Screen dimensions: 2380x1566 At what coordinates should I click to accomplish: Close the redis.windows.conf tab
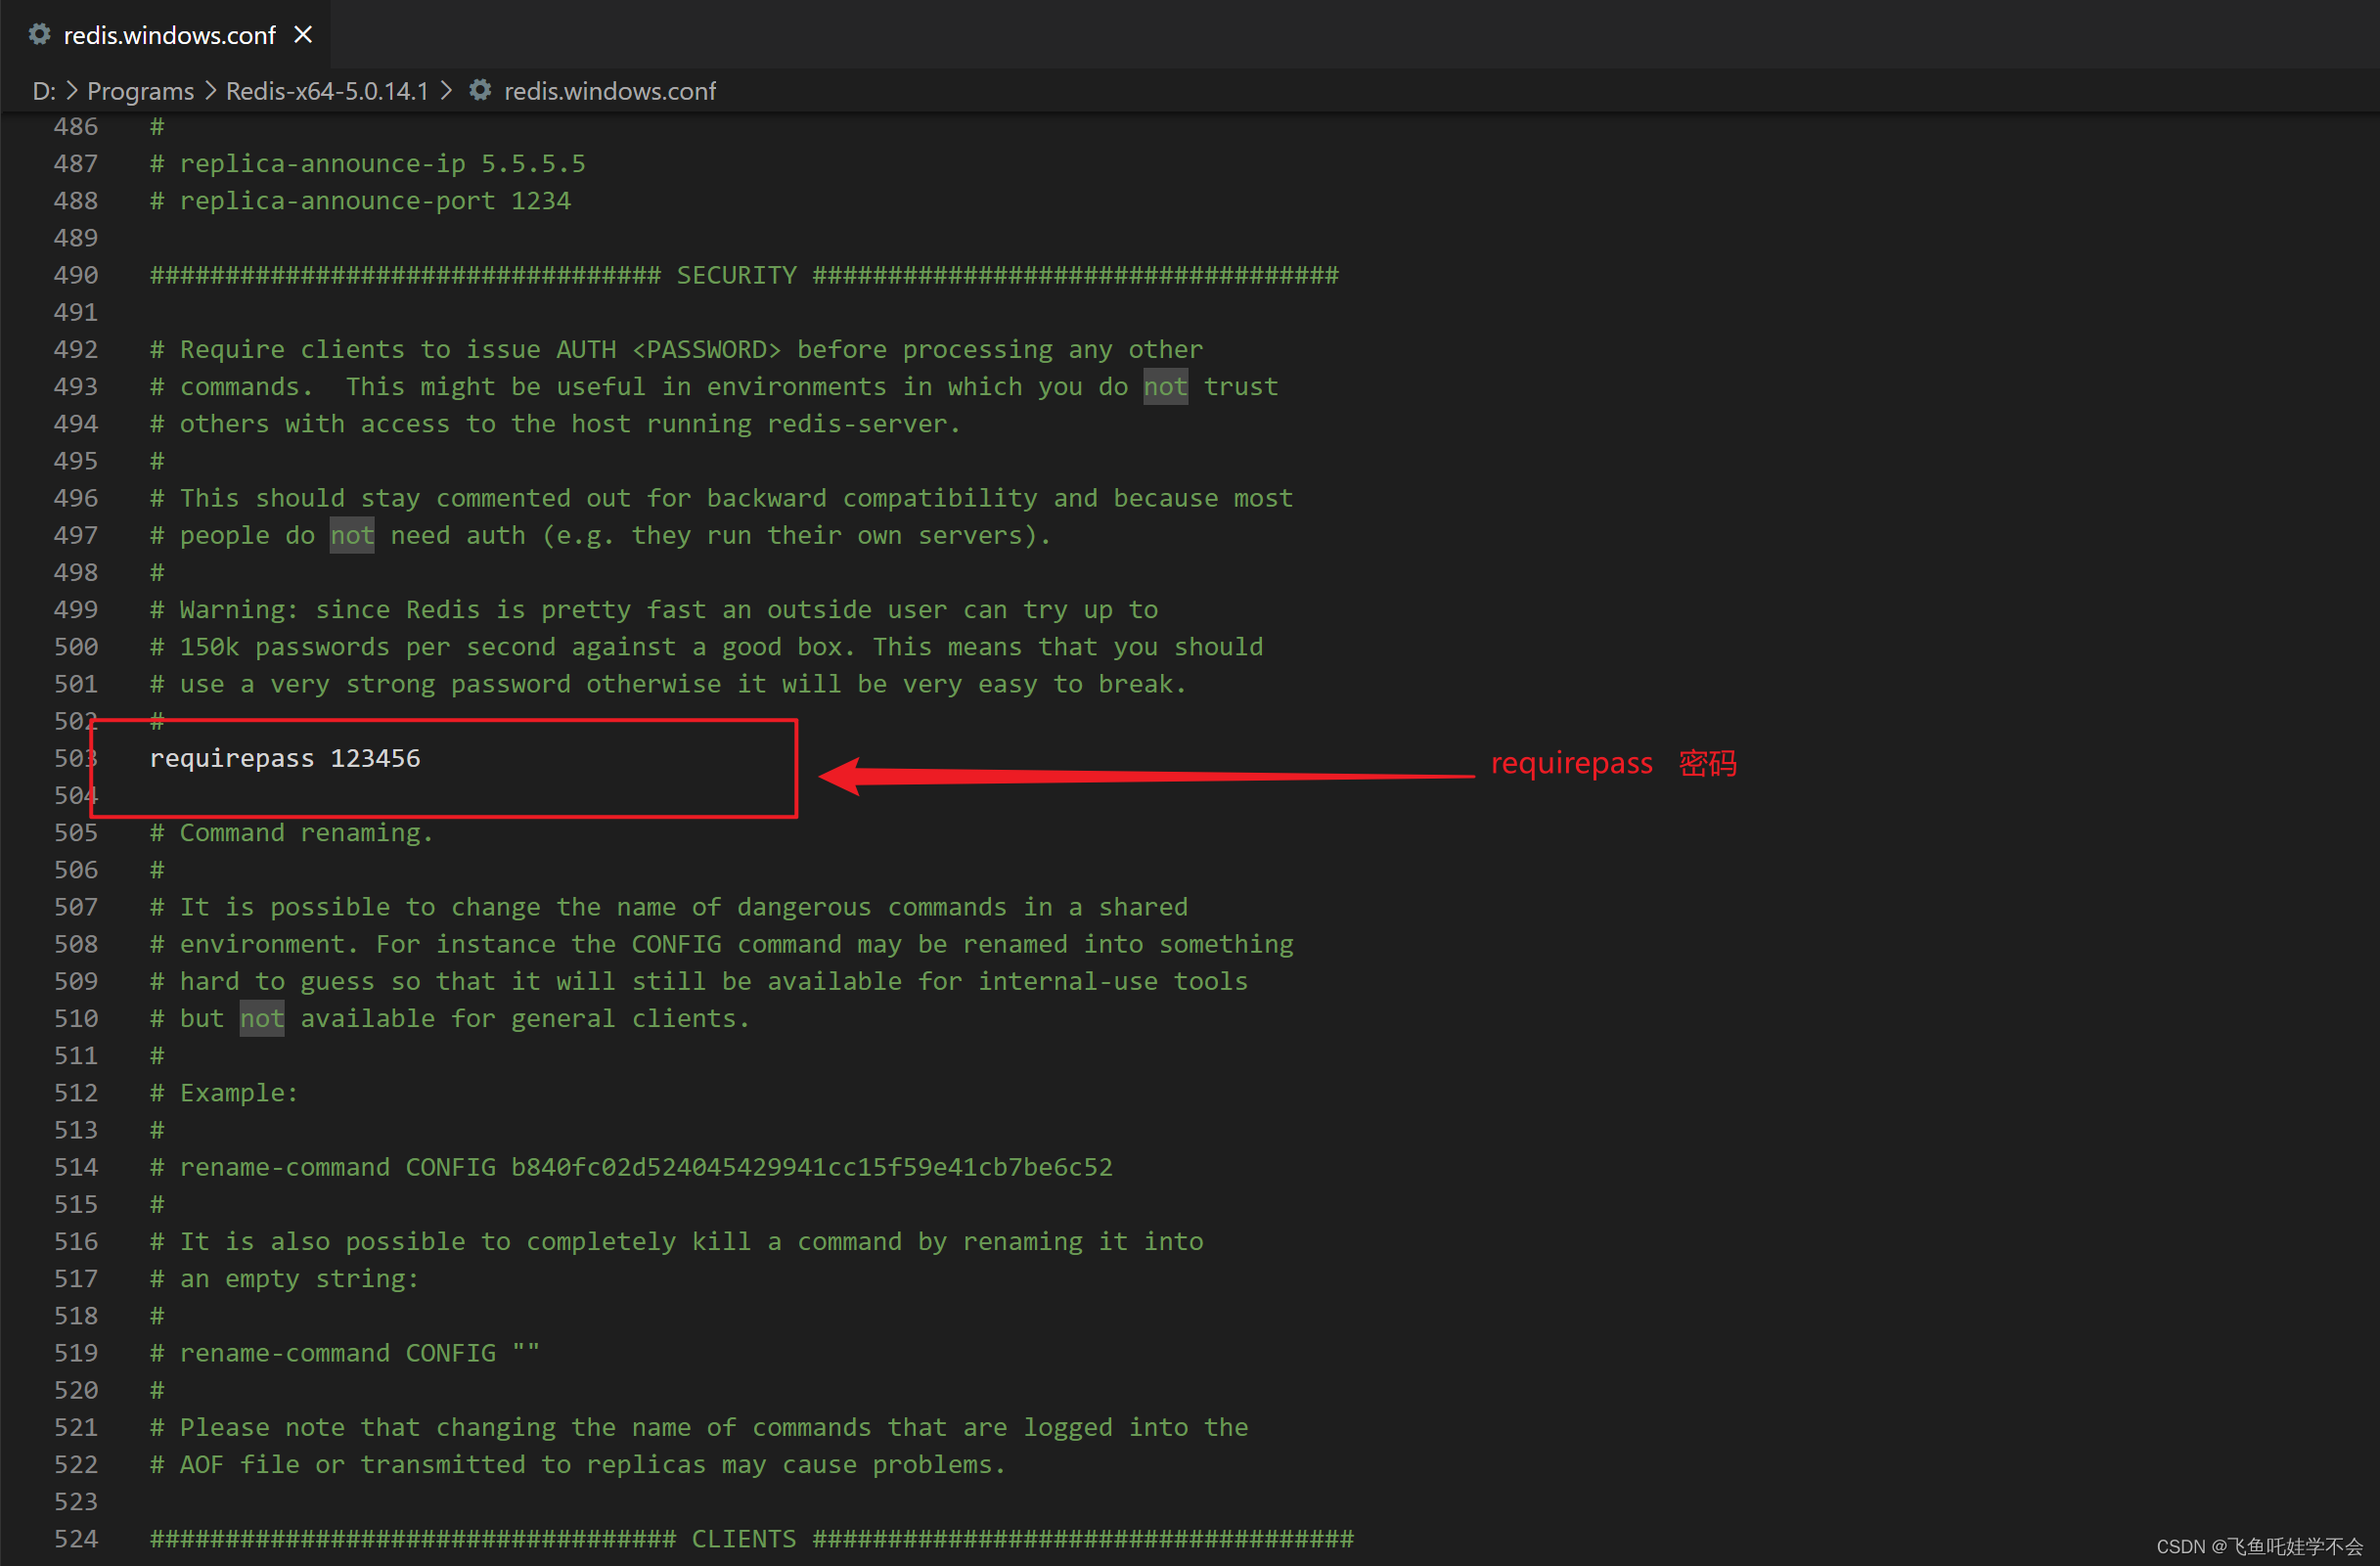pyautogui.click(x=303, y=35)
